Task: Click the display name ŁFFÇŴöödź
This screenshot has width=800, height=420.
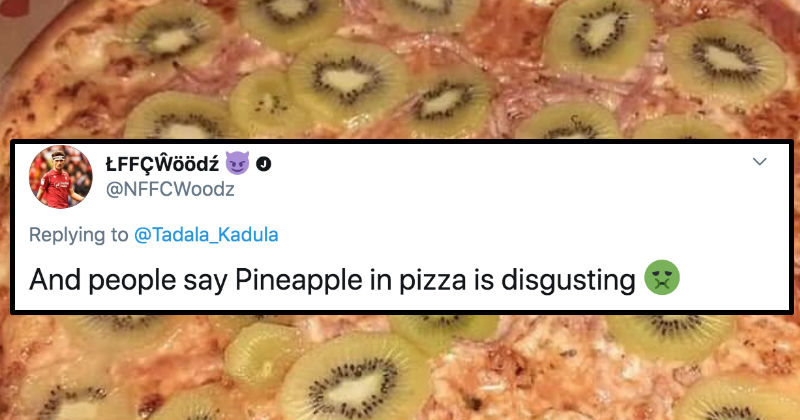Action: pyautogui.click(x=162, y=164)
